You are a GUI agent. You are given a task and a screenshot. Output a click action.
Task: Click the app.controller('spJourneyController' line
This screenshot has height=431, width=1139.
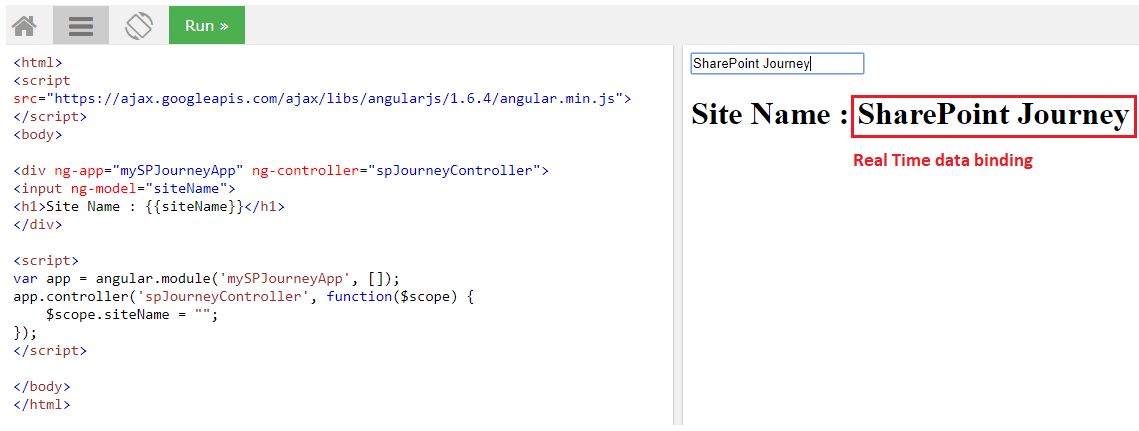click(x=243, y=297)
